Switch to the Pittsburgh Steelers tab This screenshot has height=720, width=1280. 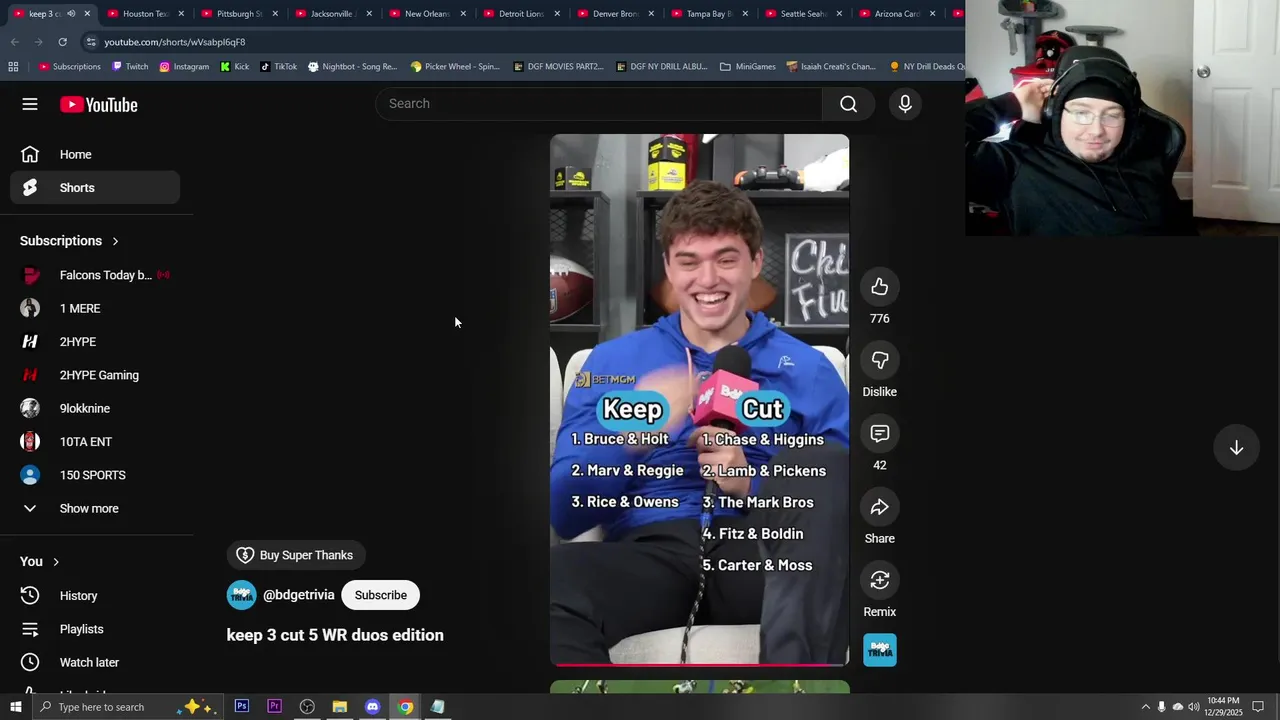239,14
